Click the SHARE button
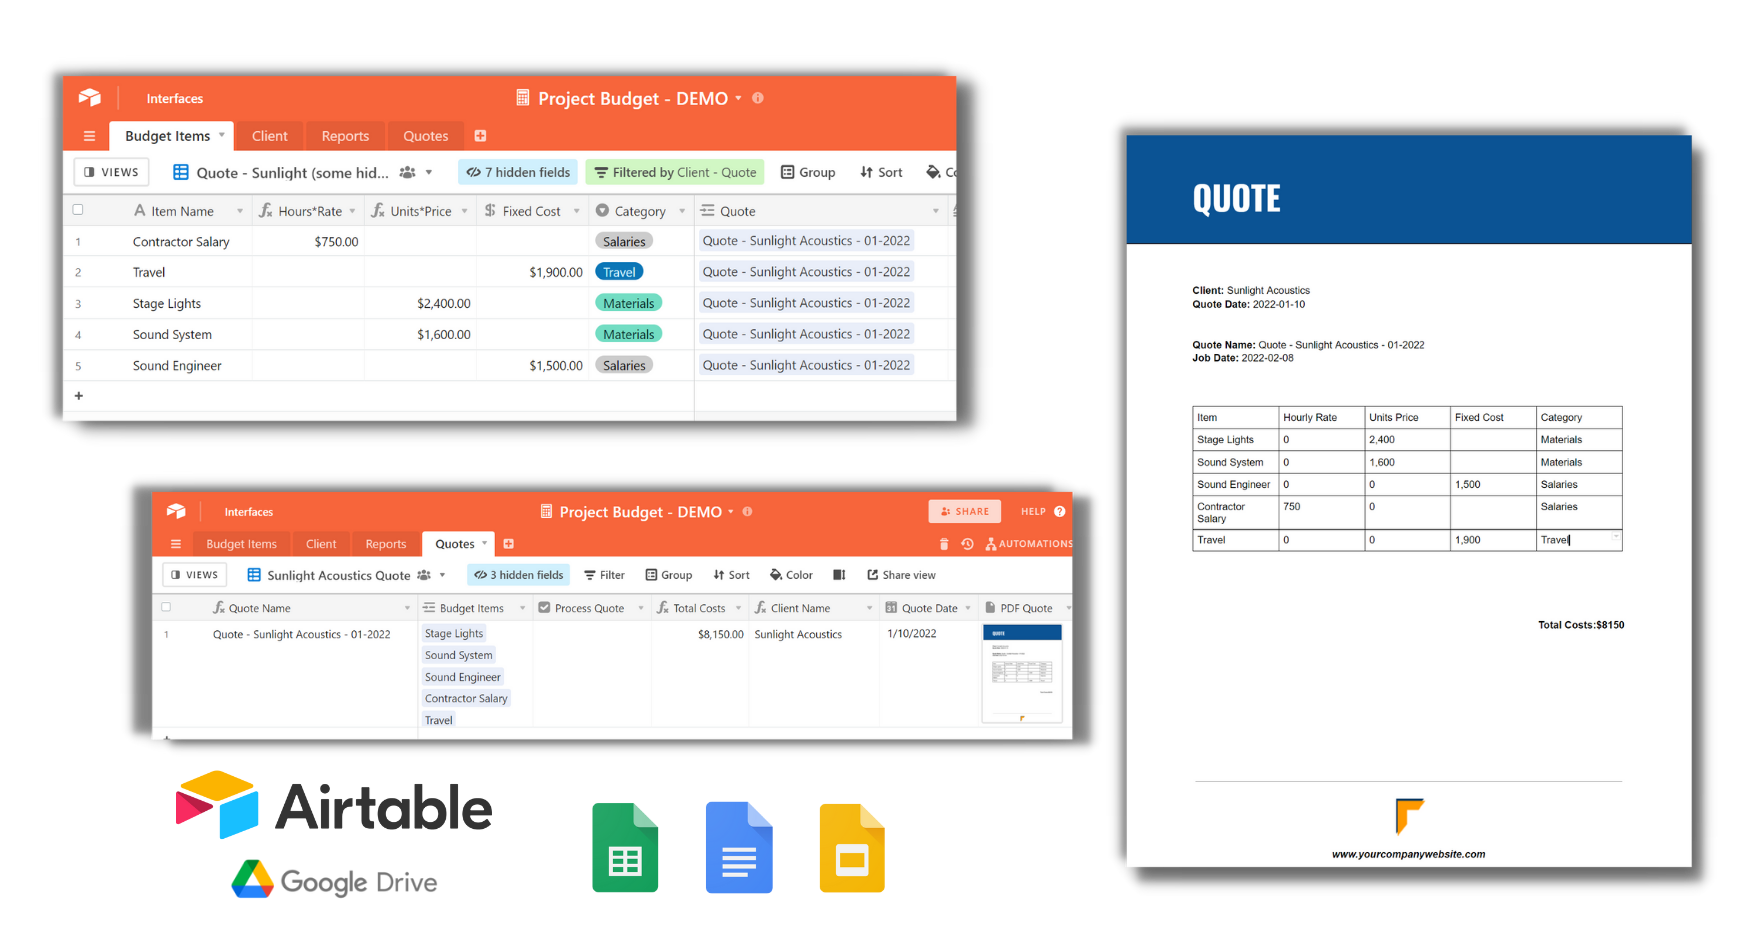1752x942 pixels. coord(964,511)
